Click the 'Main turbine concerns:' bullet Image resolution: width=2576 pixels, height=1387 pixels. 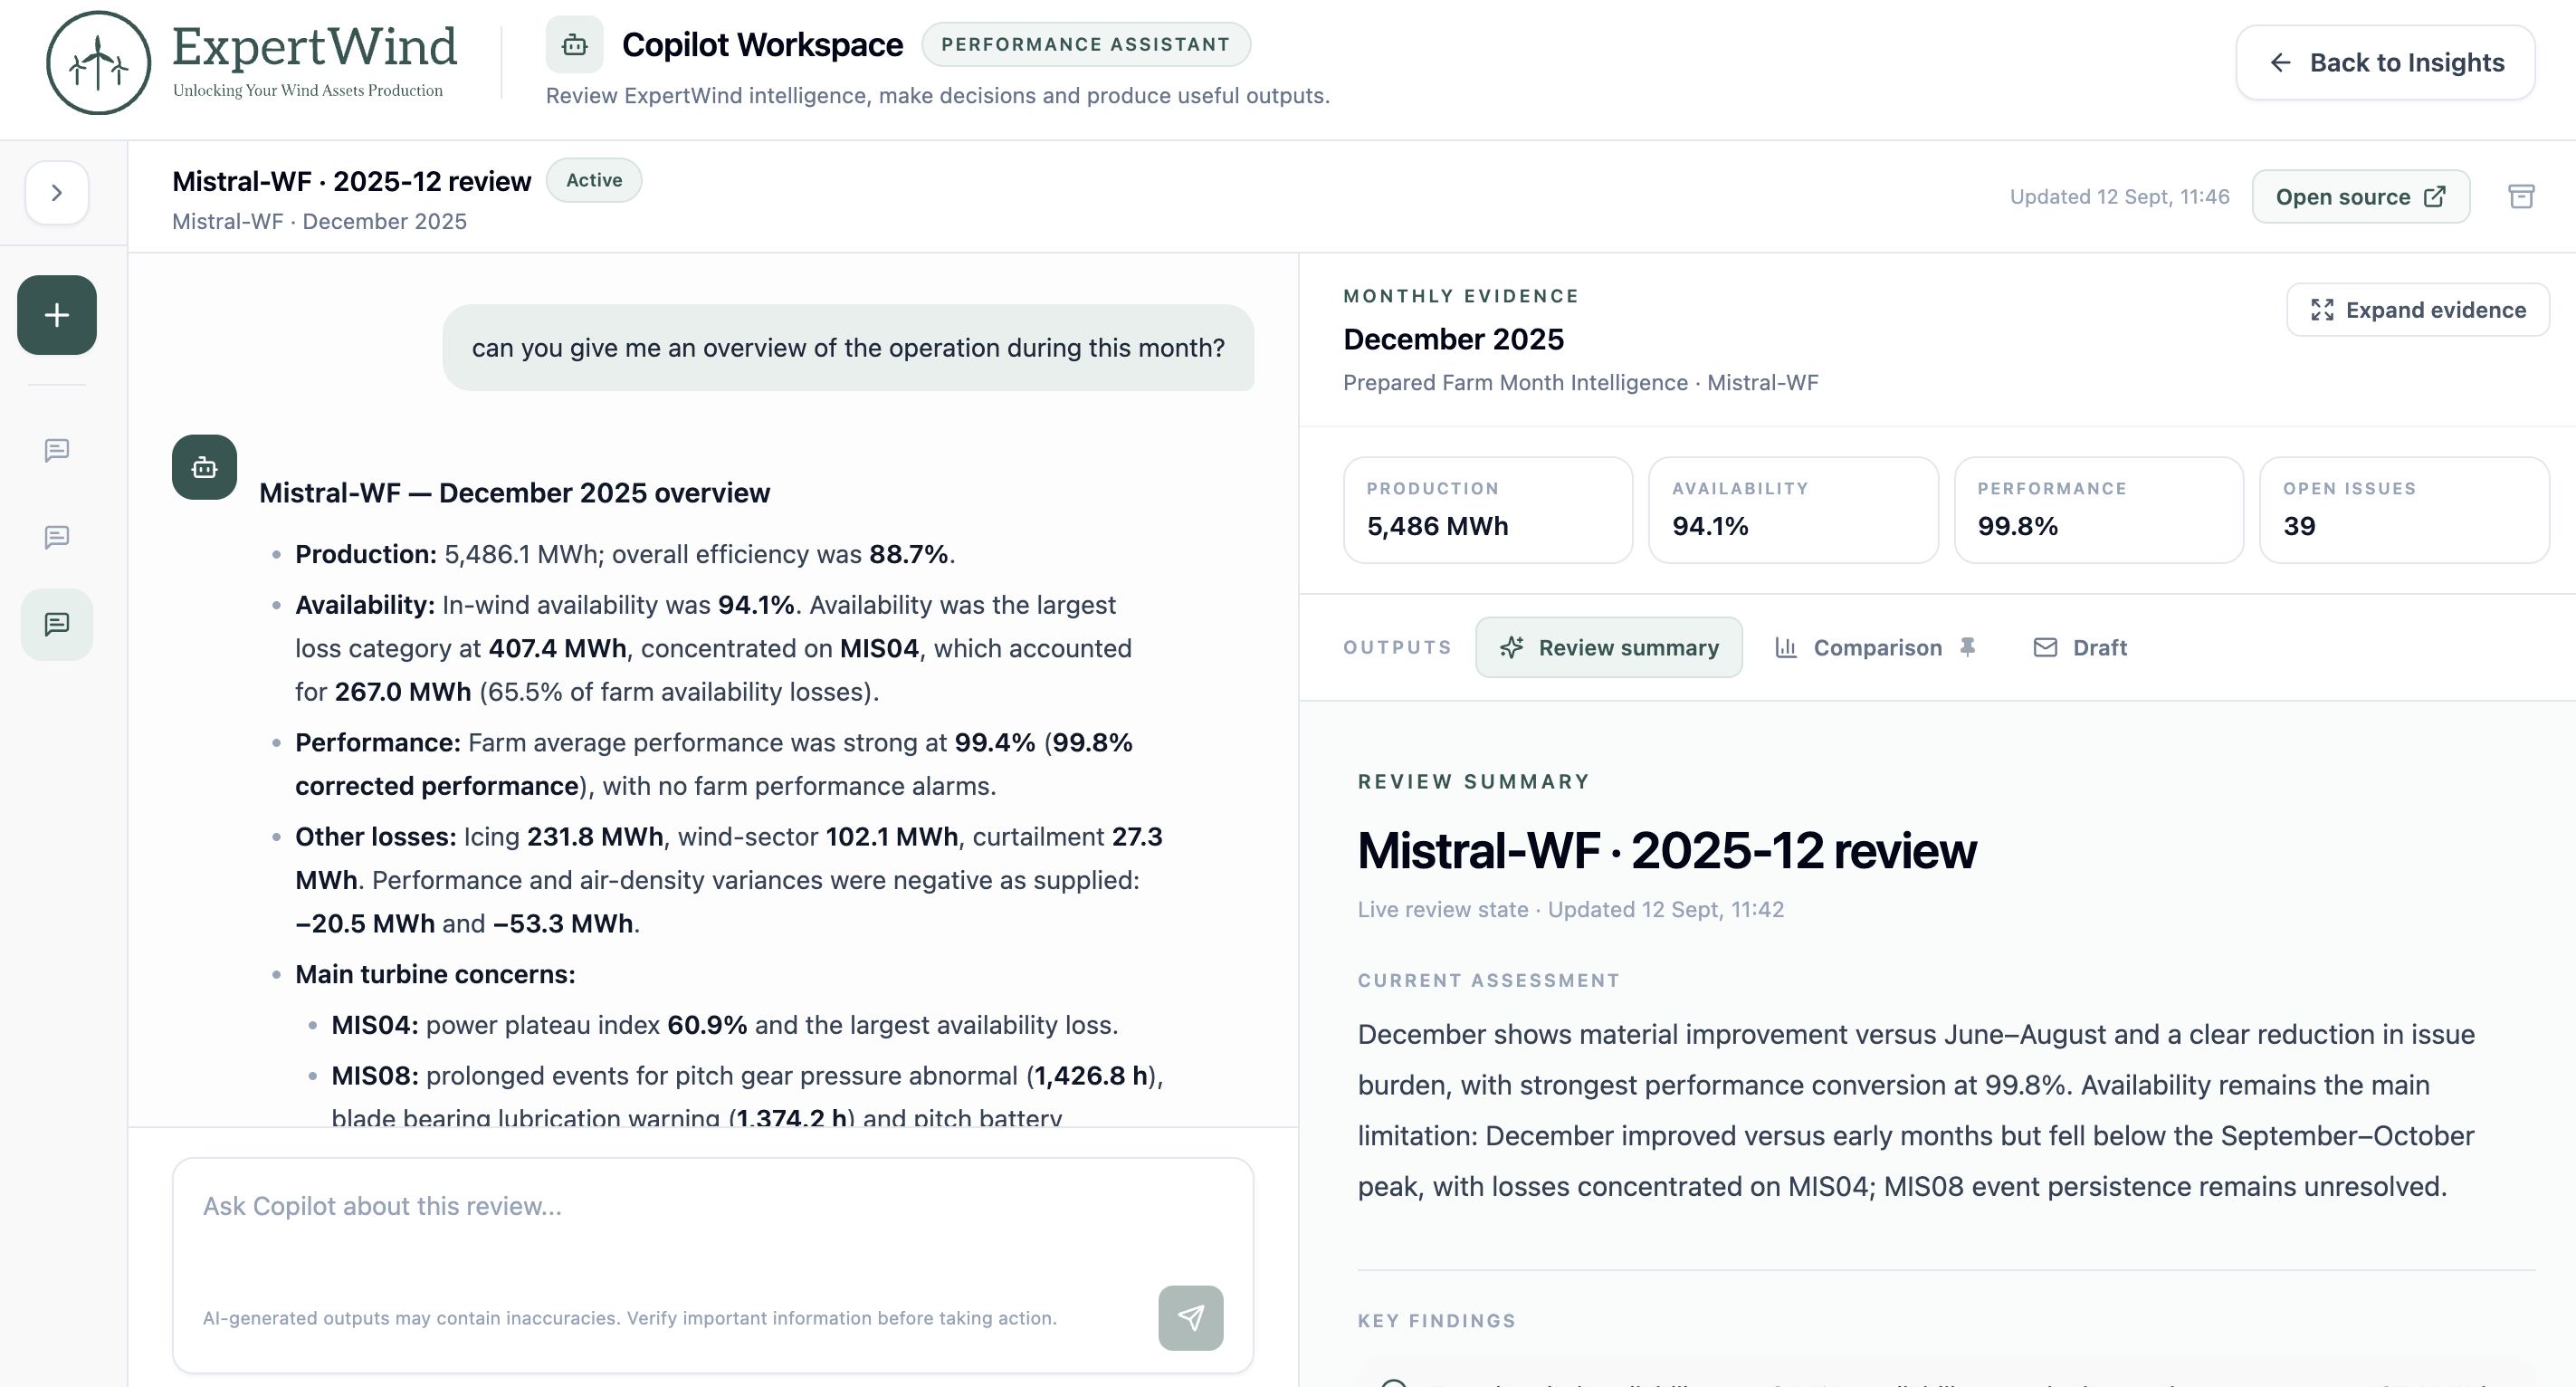tap(435, 975)
